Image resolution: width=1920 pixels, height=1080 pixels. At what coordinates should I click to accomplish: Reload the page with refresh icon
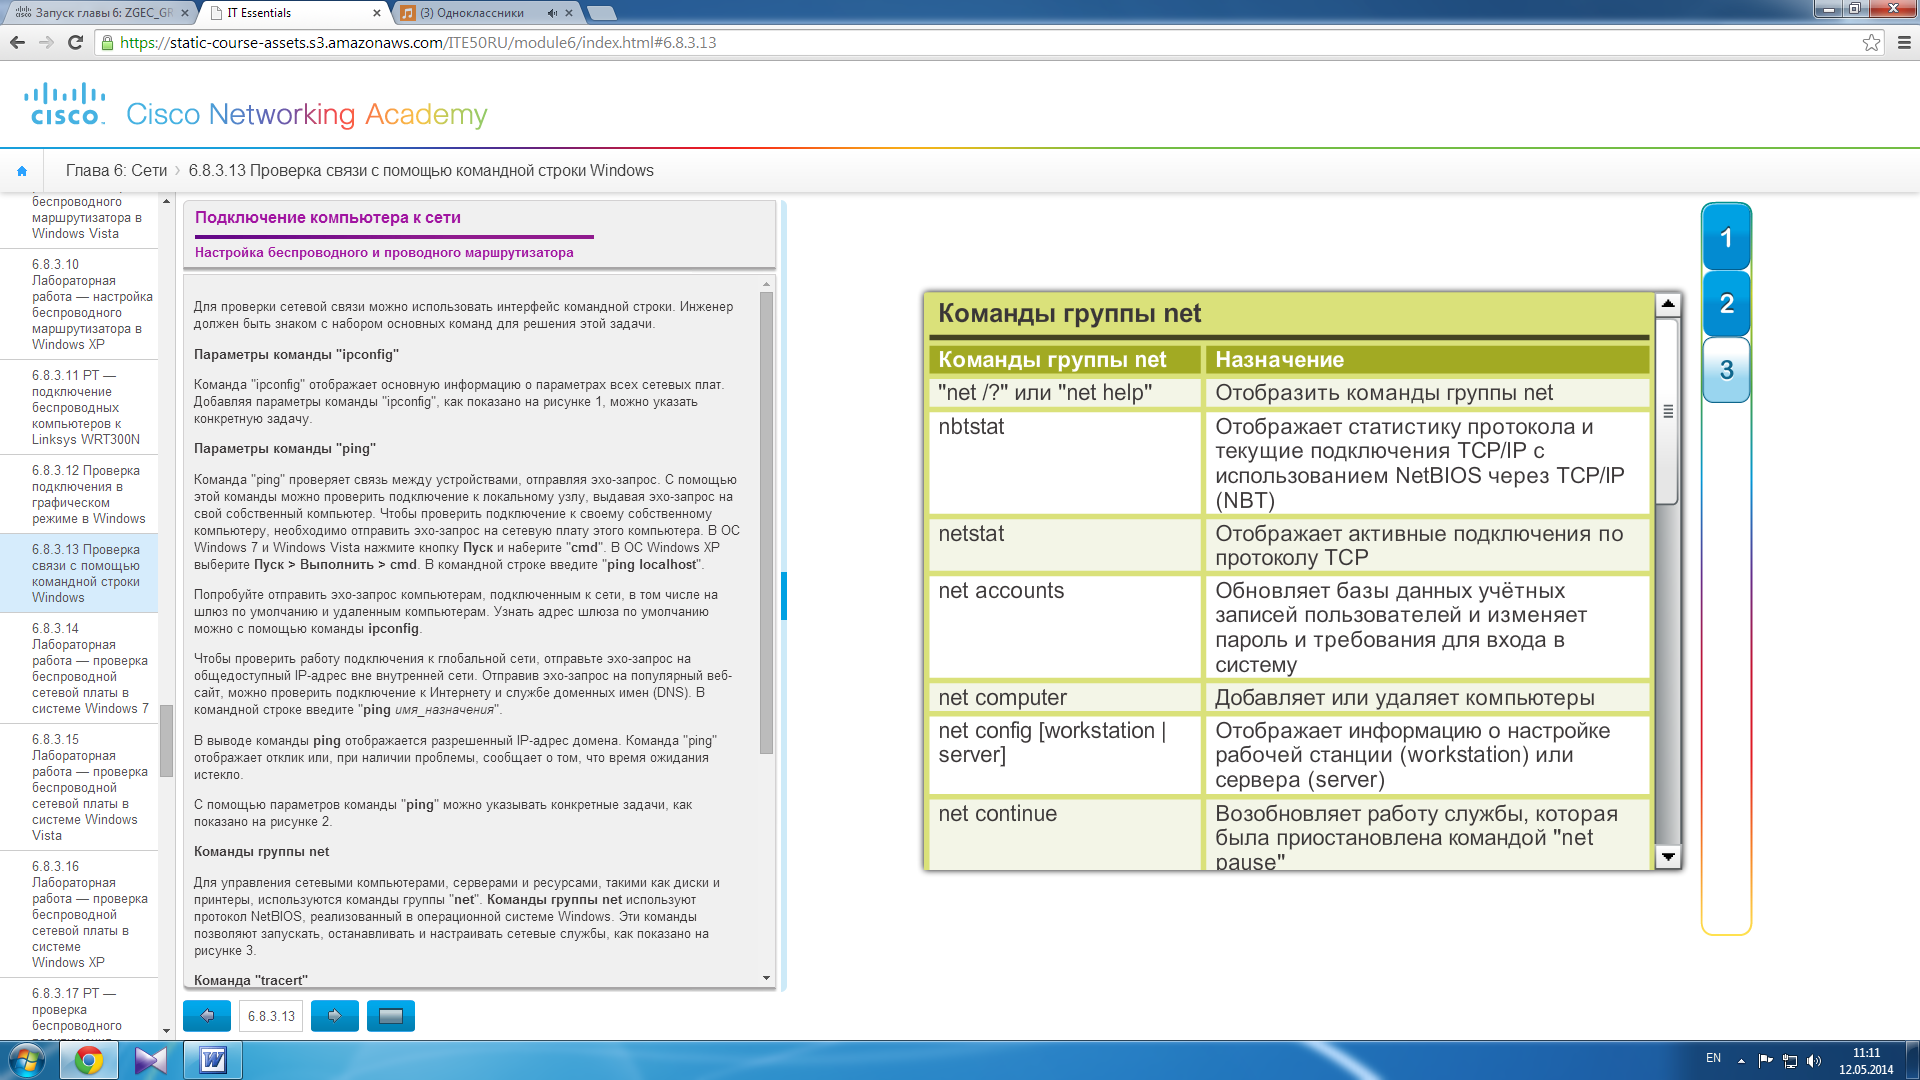(x=75, y=42)
